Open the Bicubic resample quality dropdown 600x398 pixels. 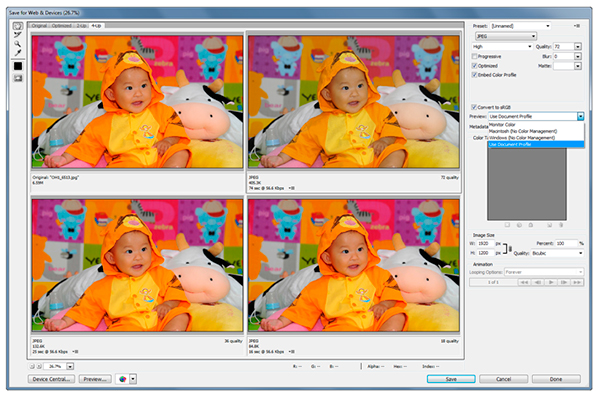(x=557, y=253)
